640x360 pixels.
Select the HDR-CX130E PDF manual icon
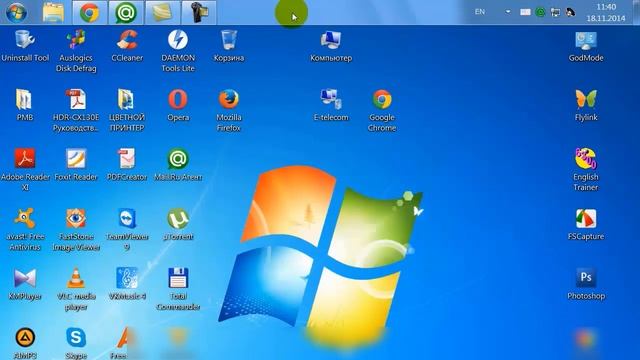pyautogui.click(x=76, y=110)
